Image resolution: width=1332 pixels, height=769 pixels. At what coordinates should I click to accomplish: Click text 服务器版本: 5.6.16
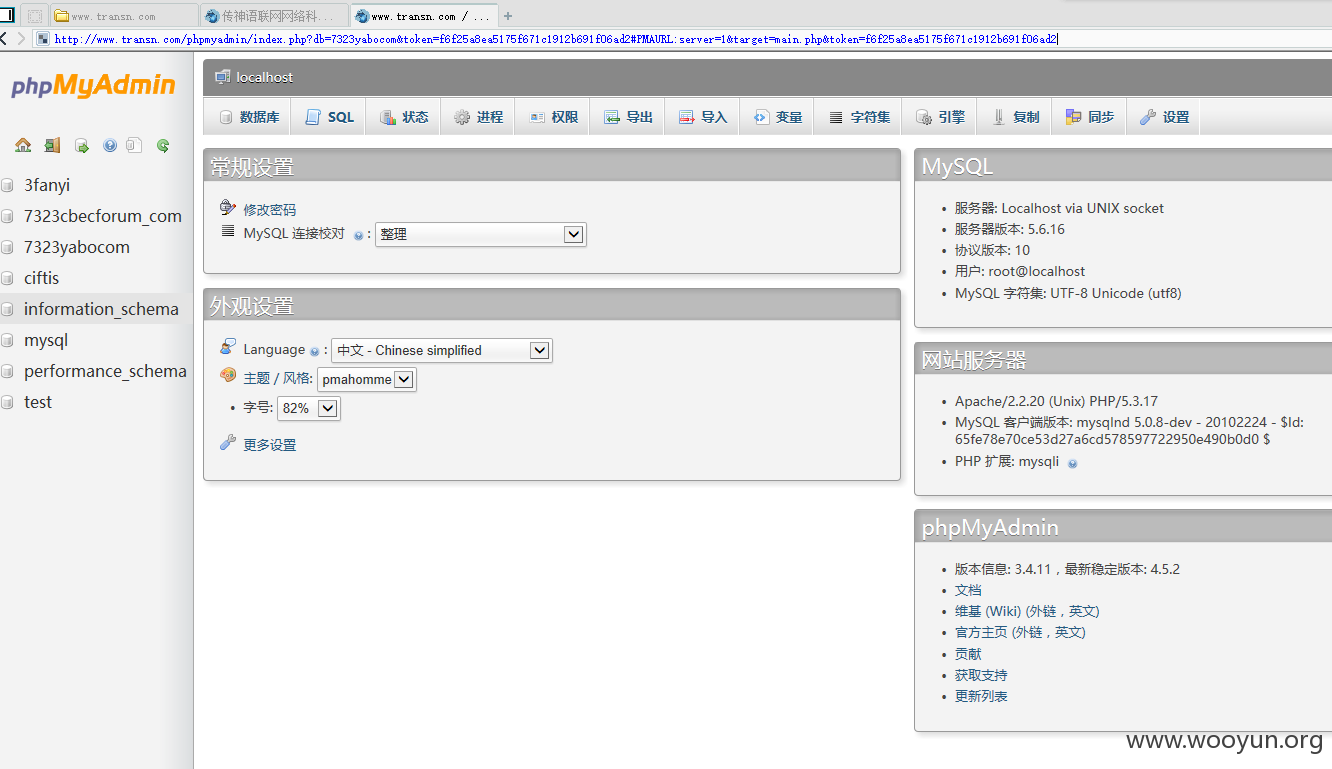tap(1010, 229)
